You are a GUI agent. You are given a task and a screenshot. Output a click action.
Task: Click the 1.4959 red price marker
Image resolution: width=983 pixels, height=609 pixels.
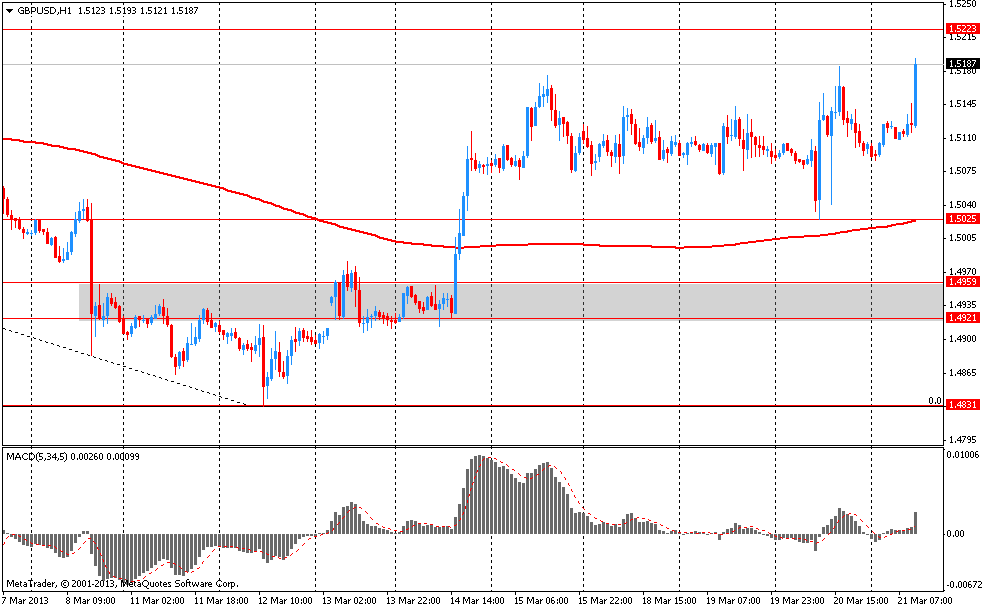(961, 283)
